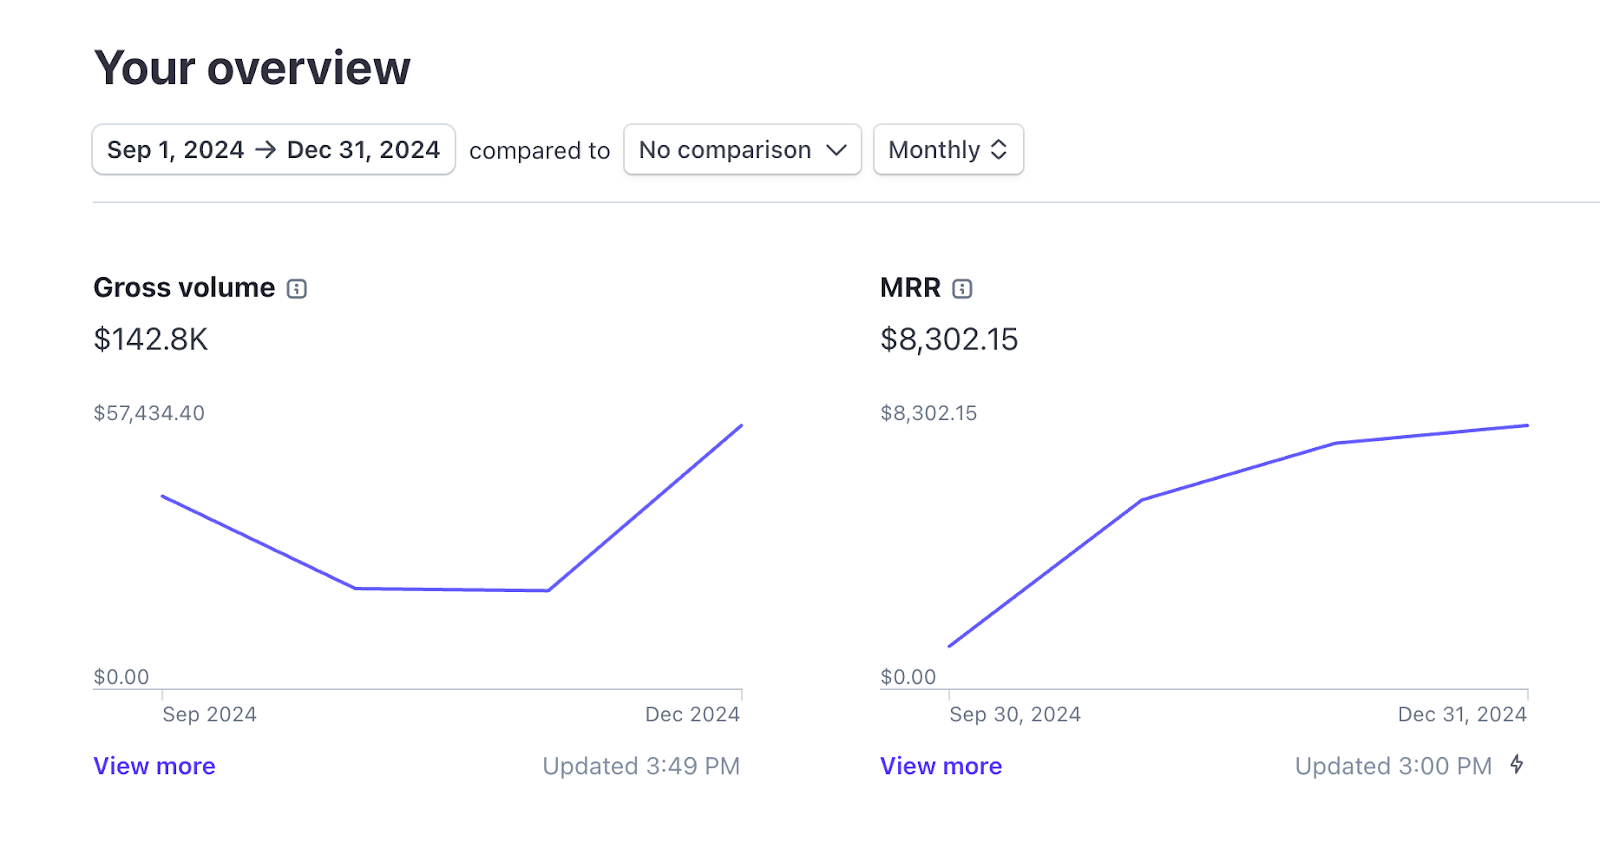
Task: Click the up-down arrows icon on Monthly
Action: (998, 150)
